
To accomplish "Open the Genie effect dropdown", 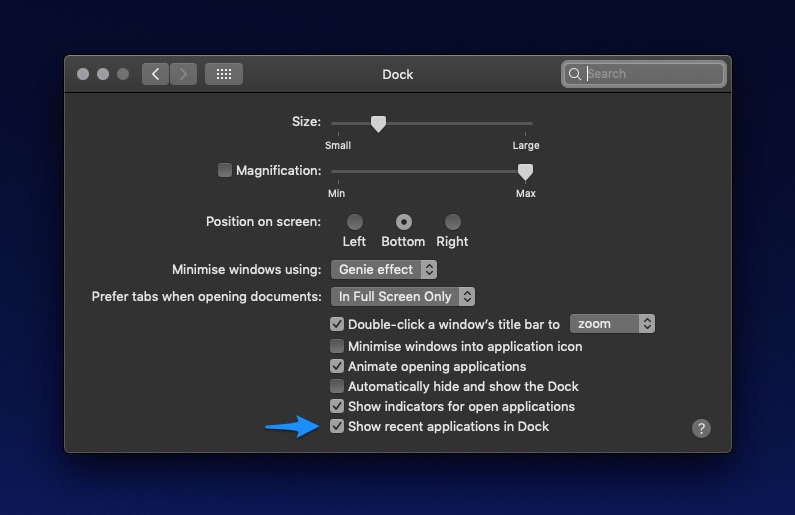I will click(384, 270).
